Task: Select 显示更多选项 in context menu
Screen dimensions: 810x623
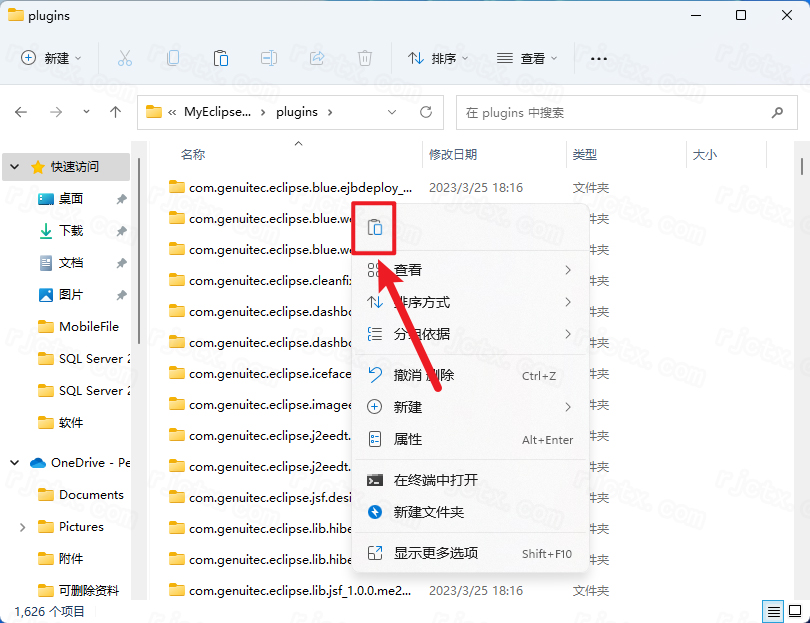Action: (435, 553)
